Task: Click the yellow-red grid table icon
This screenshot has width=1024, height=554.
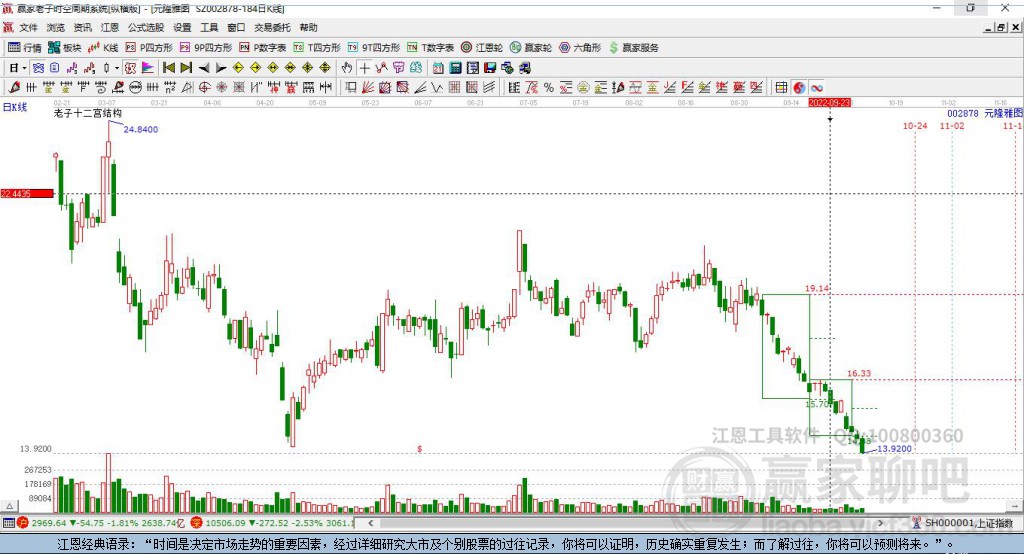Action: pyautogui.click(x=781, y=88)
